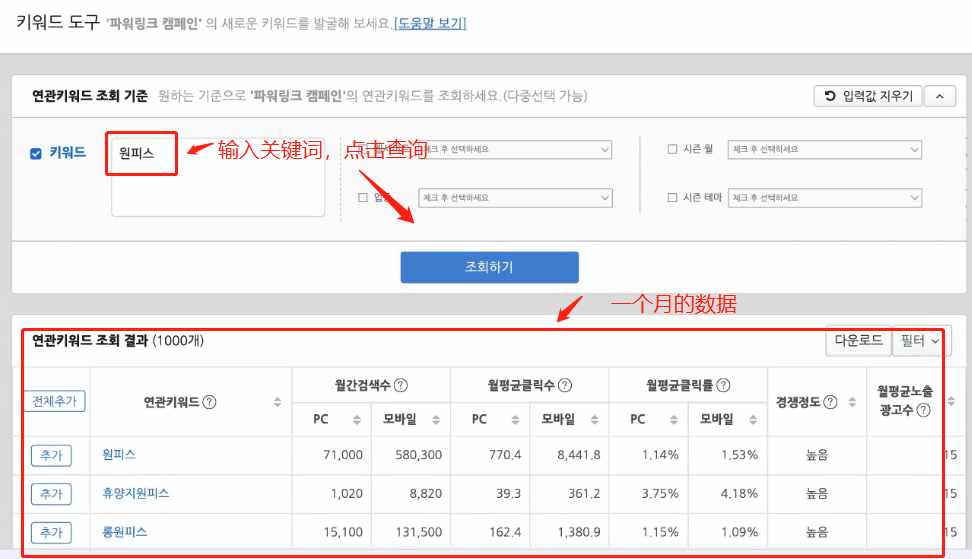Click the 다운로드 button
This screenshot has height=559, width=972.
click(858, 340)
